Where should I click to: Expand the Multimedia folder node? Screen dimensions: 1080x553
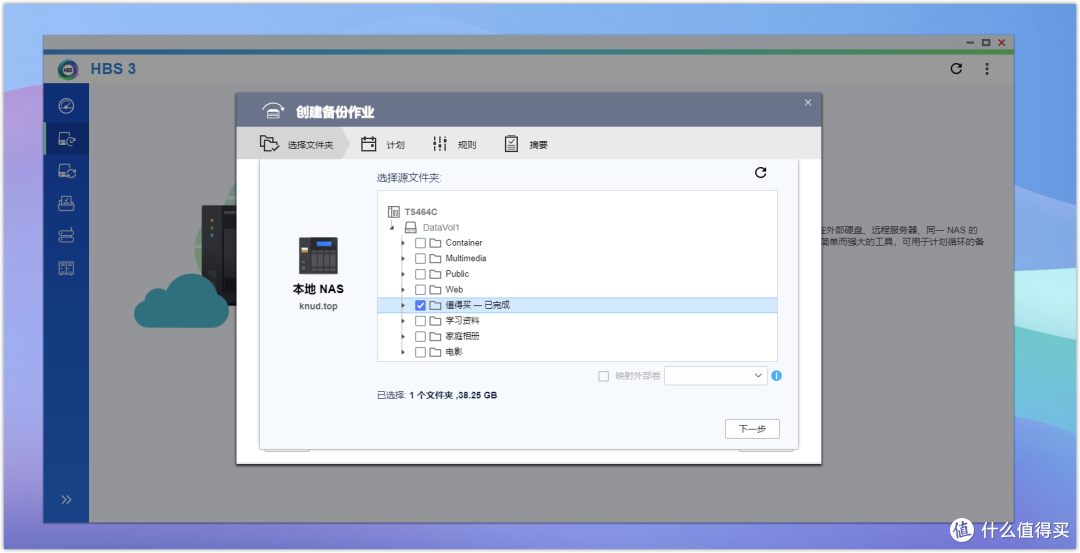(x=403, y=258)
